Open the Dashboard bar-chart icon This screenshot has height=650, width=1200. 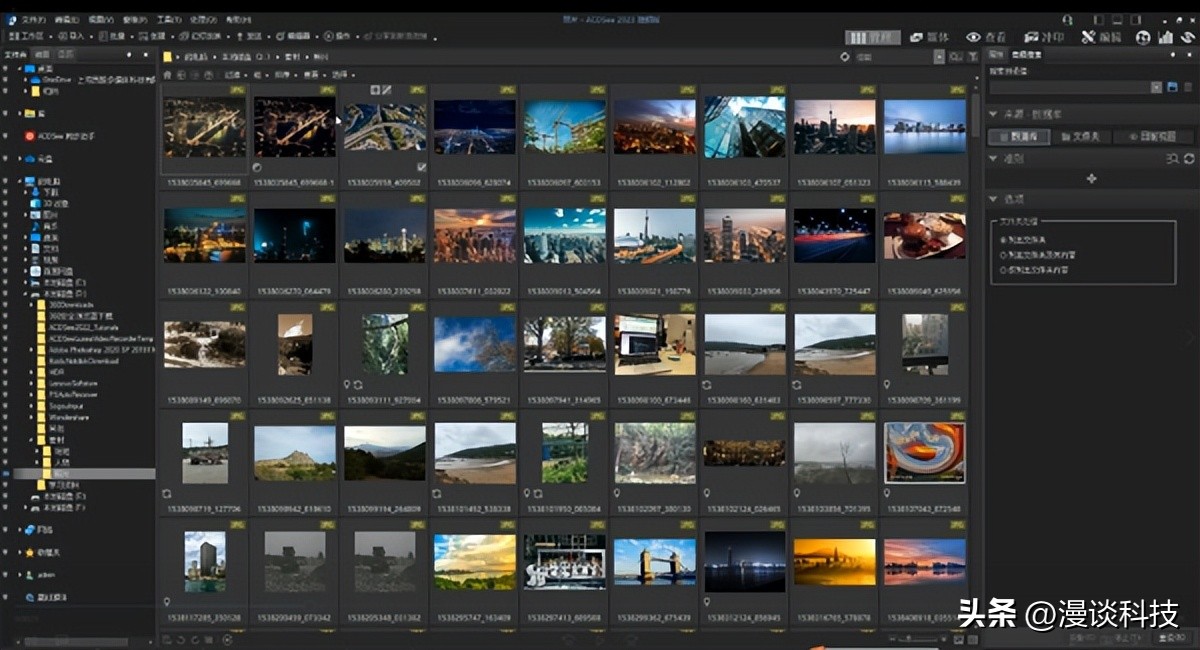pos(1165,37)
